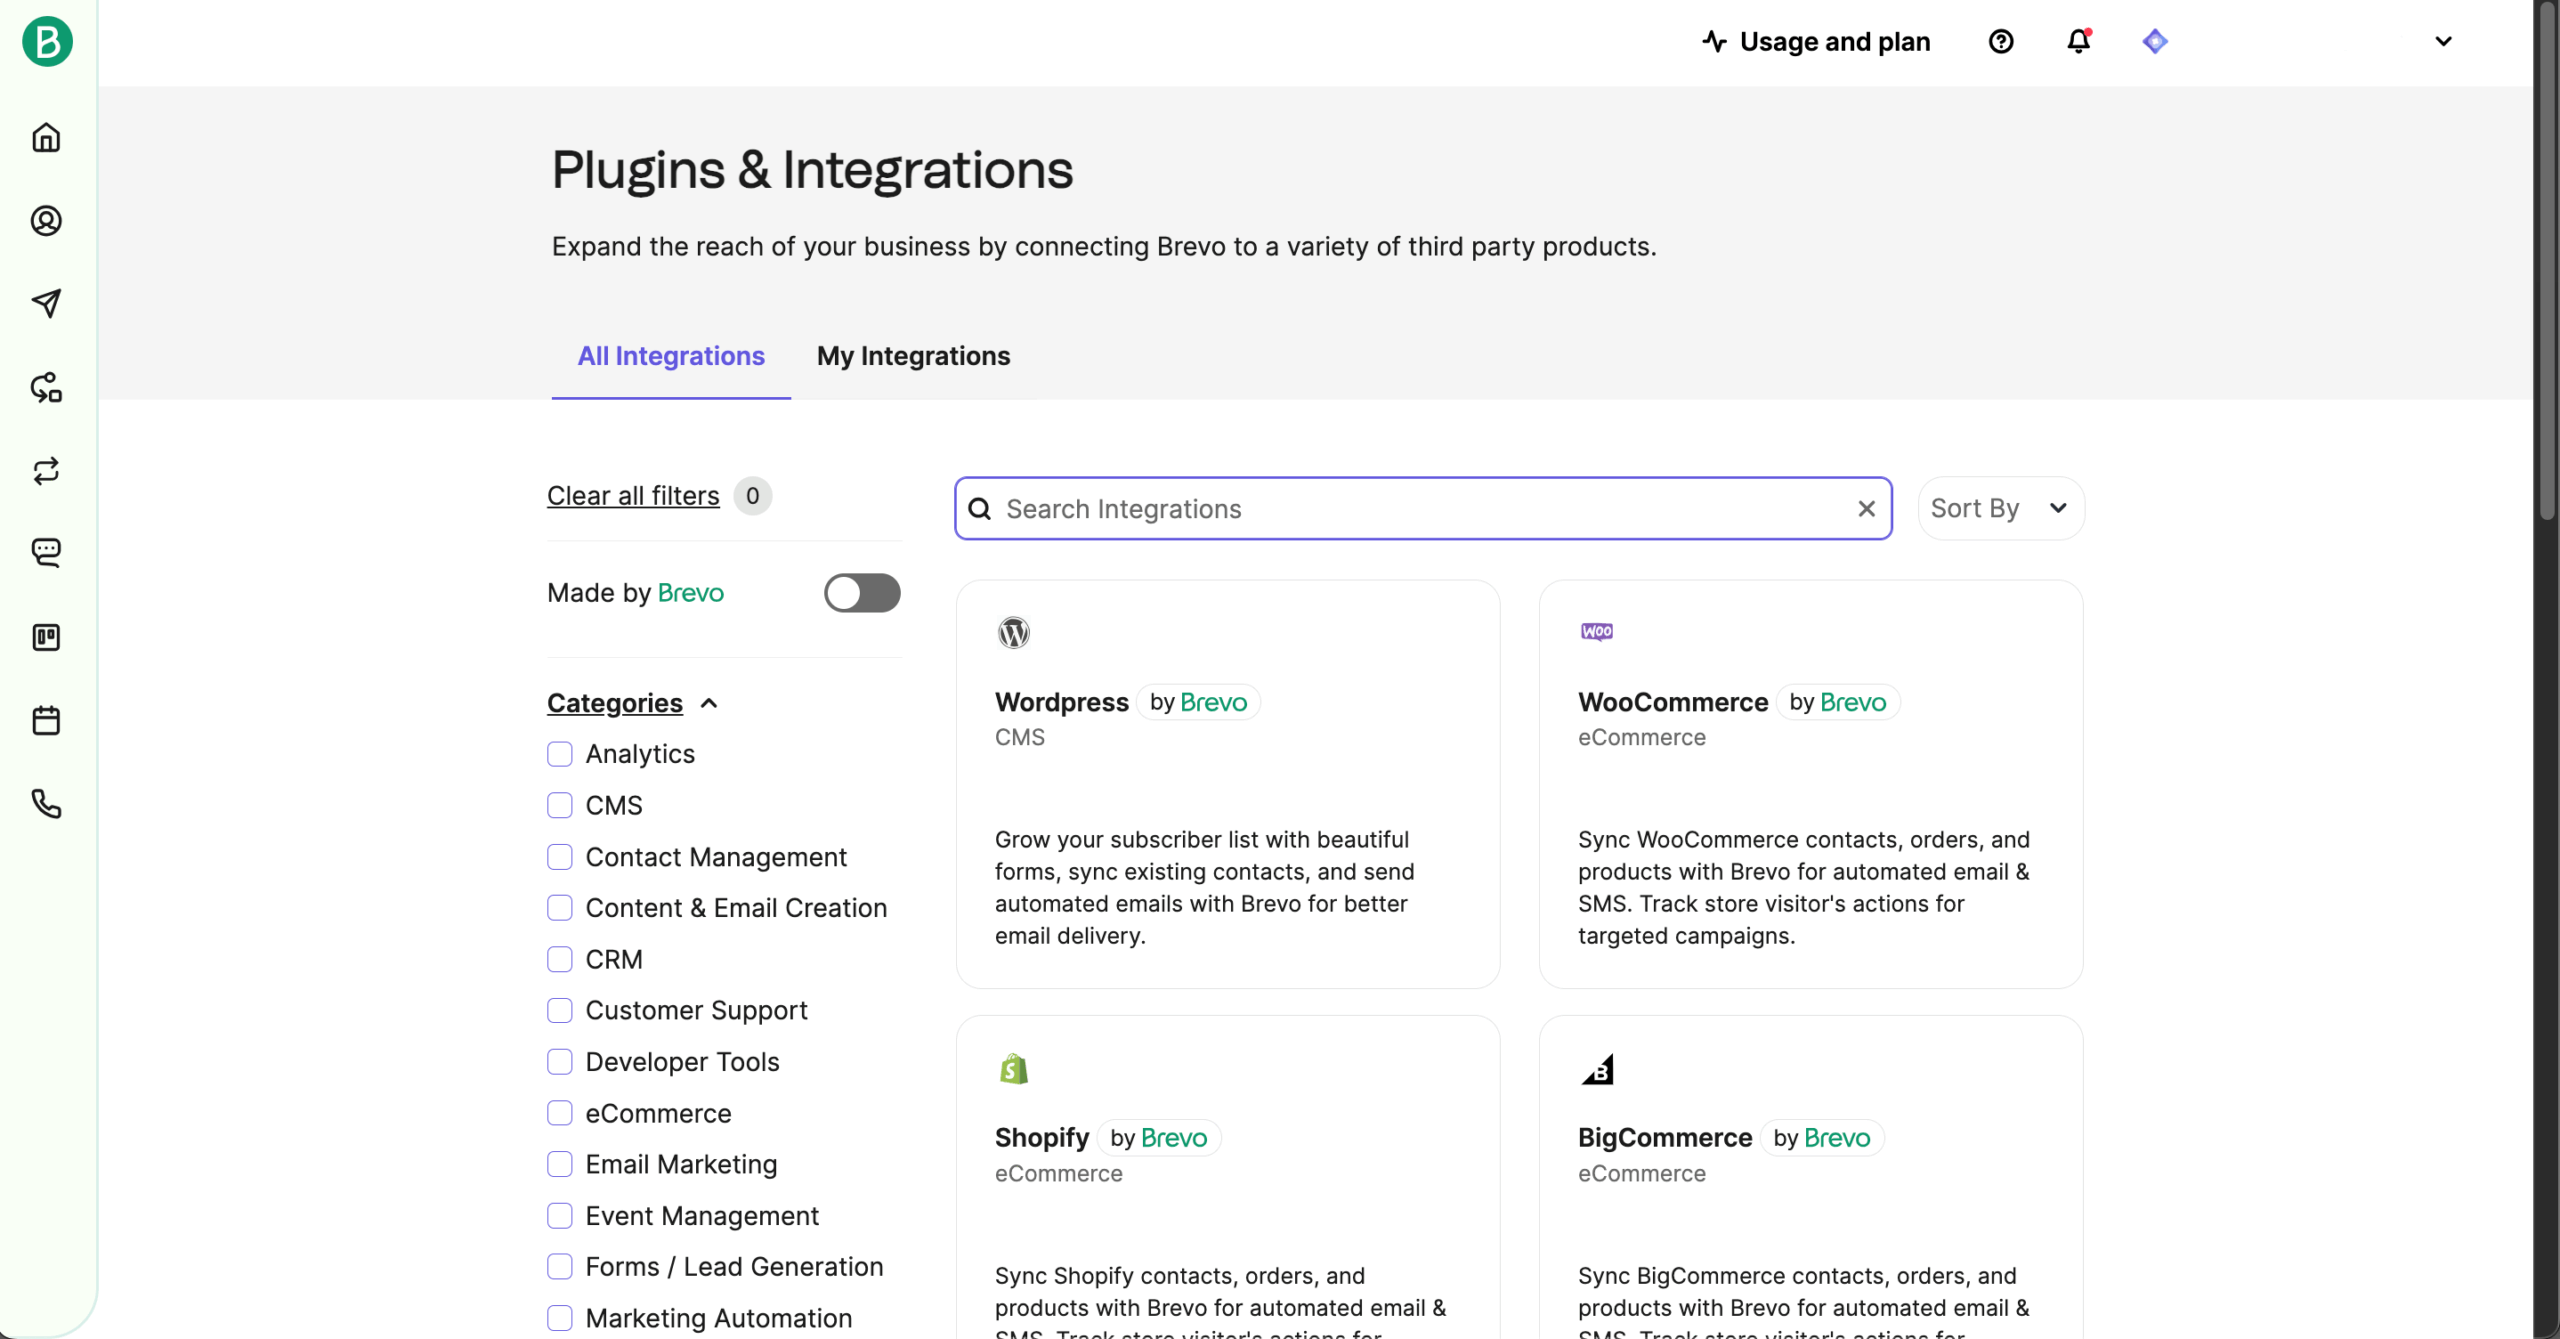The height and width of the screenshot is (1339, 2560).
Task: Check Content & Email Creation category
Action: [x=559, y=908]
